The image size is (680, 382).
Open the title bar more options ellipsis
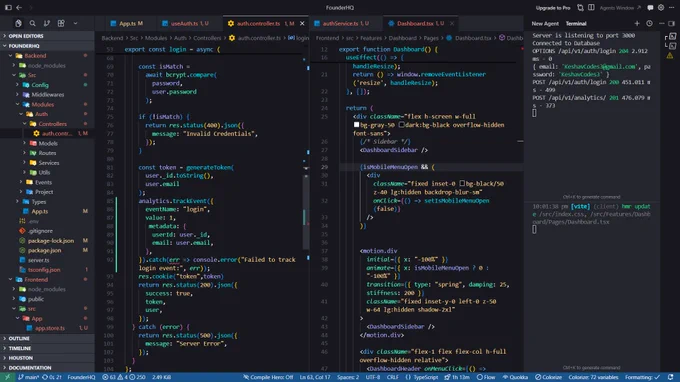672,7
